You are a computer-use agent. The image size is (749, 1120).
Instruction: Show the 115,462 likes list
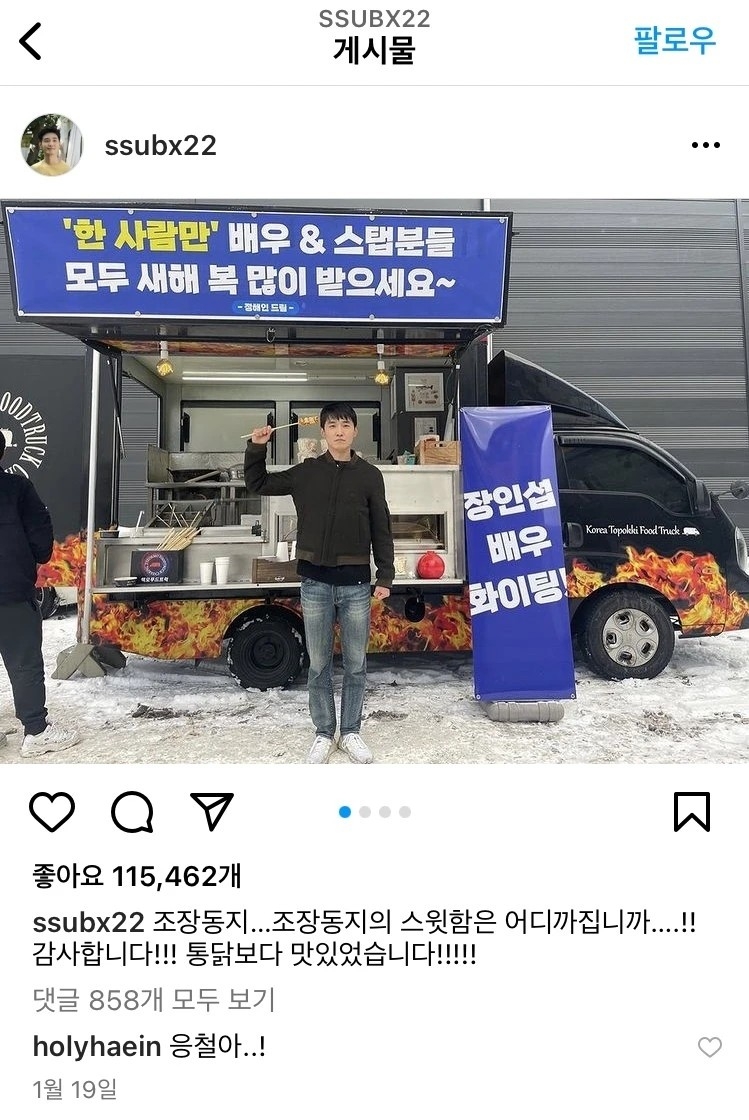(x=137, y=876)
